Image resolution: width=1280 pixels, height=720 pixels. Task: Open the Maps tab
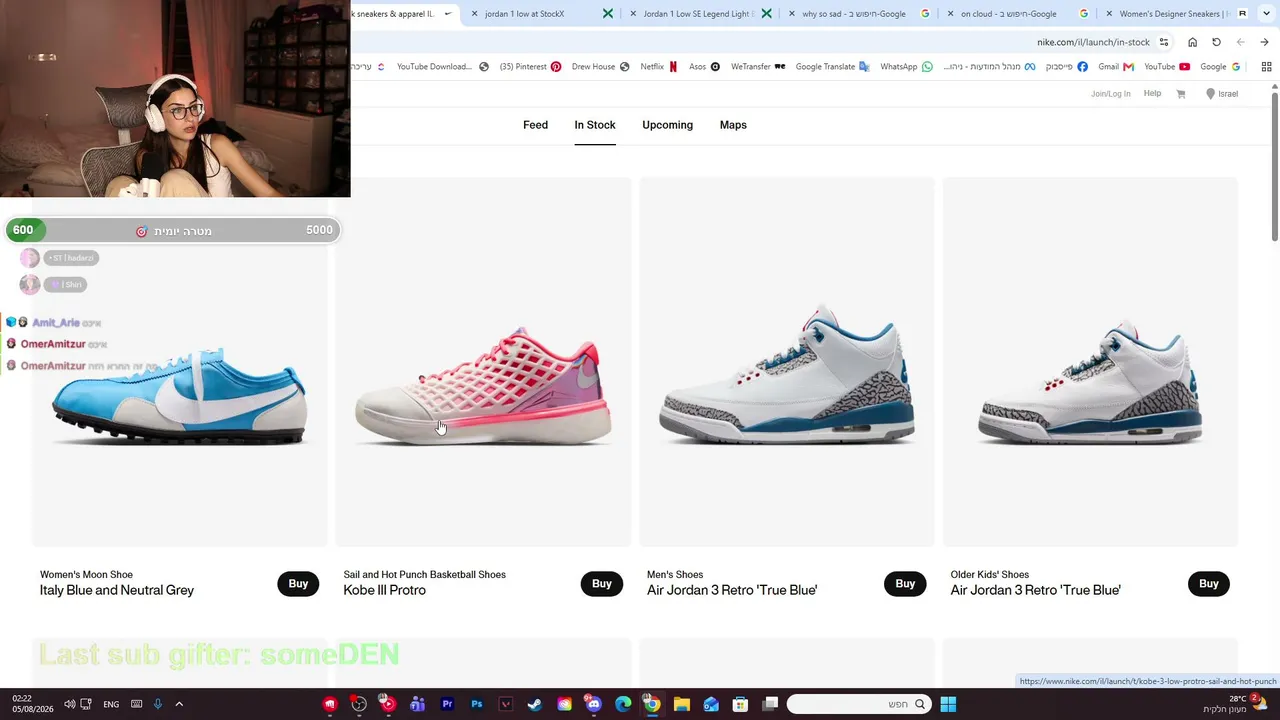(733, 125)
